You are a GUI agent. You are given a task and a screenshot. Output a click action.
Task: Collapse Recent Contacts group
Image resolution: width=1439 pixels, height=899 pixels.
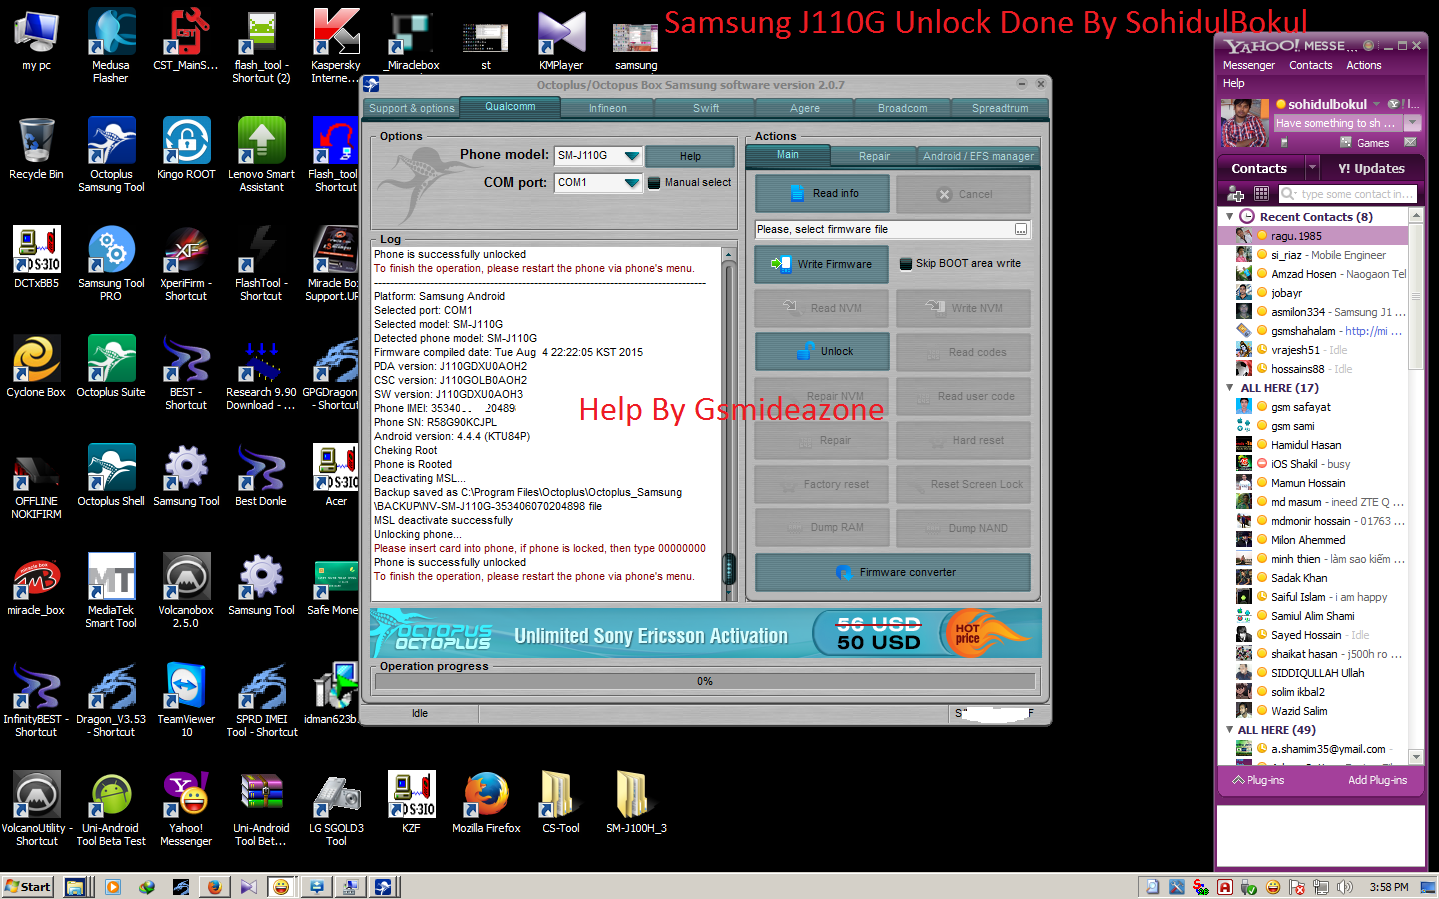pos(1230,217)
